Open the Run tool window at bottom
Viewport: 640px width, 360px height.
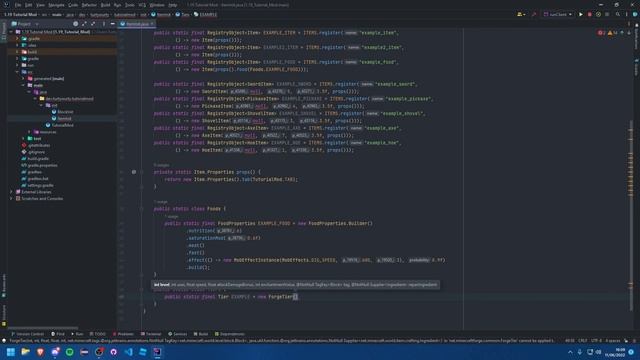tap(77, 334)
